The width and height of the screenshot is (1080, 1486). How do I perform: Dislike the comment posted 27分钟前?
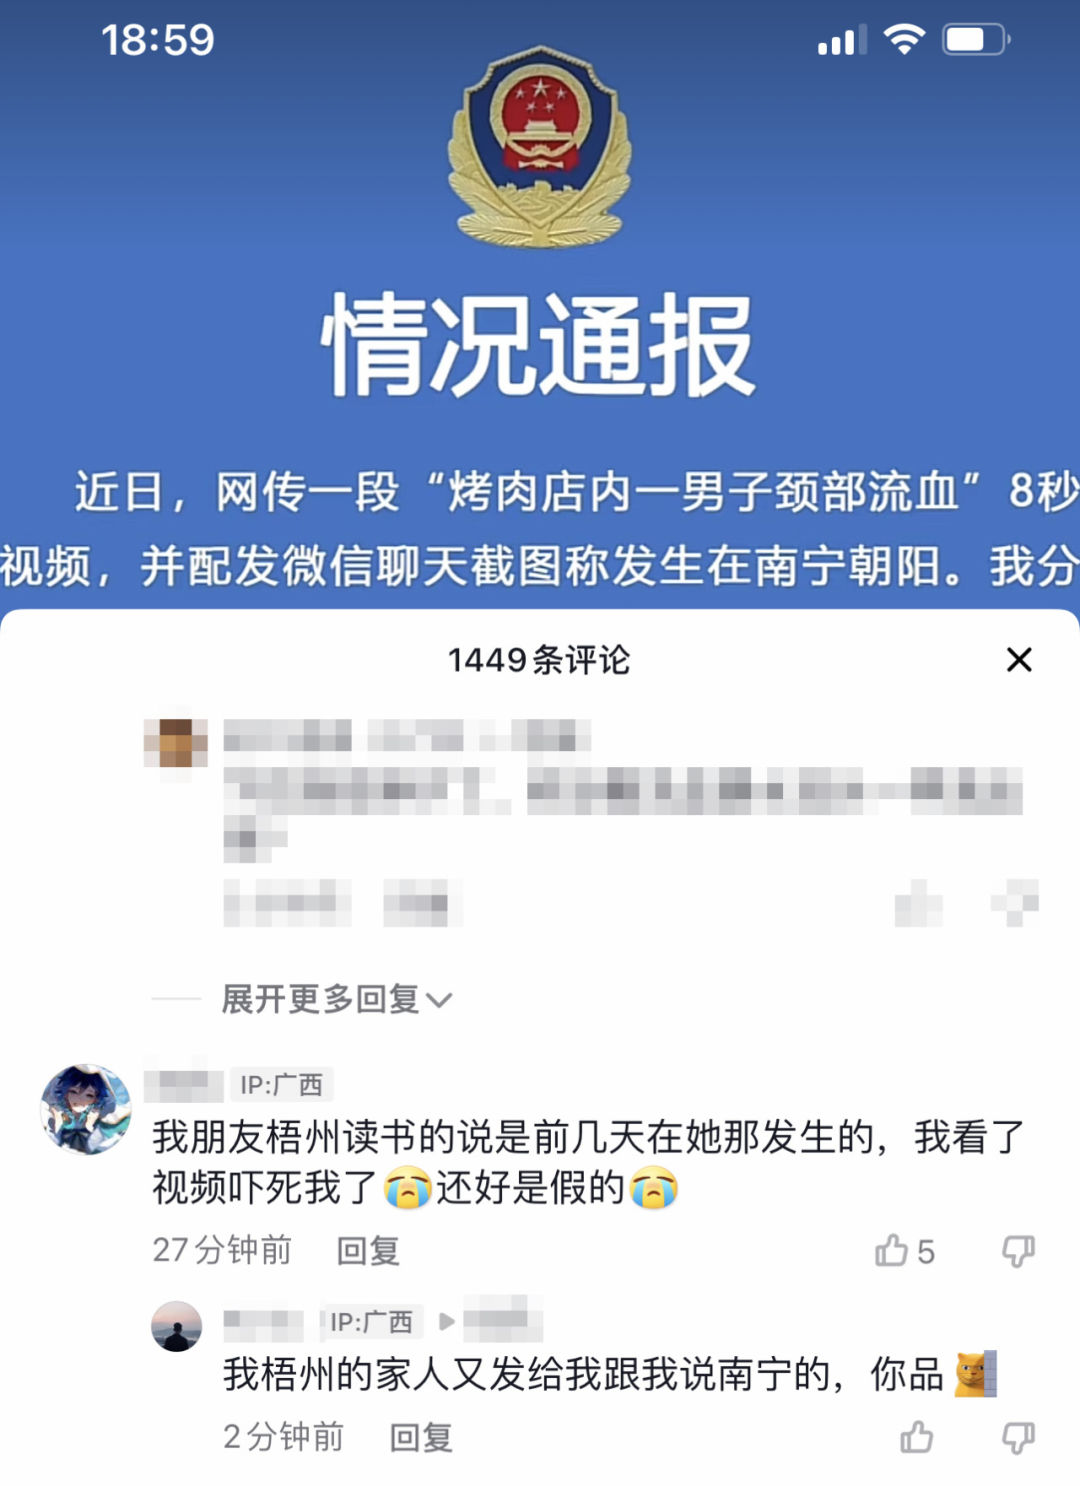click(1018, 1250)
